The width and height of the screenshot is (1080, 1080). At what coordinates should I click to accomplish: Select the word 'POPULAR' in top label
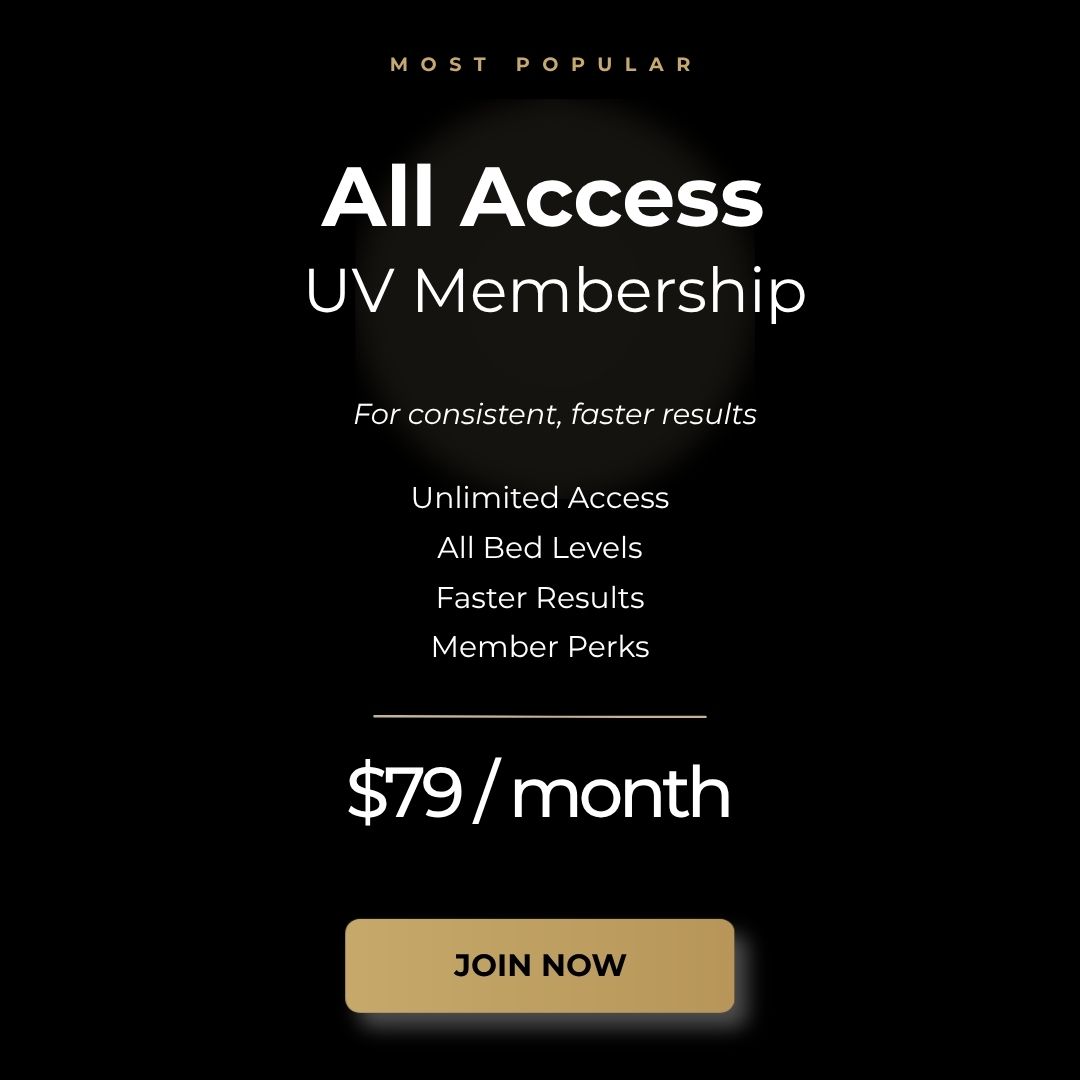click(x=604, y=65)
